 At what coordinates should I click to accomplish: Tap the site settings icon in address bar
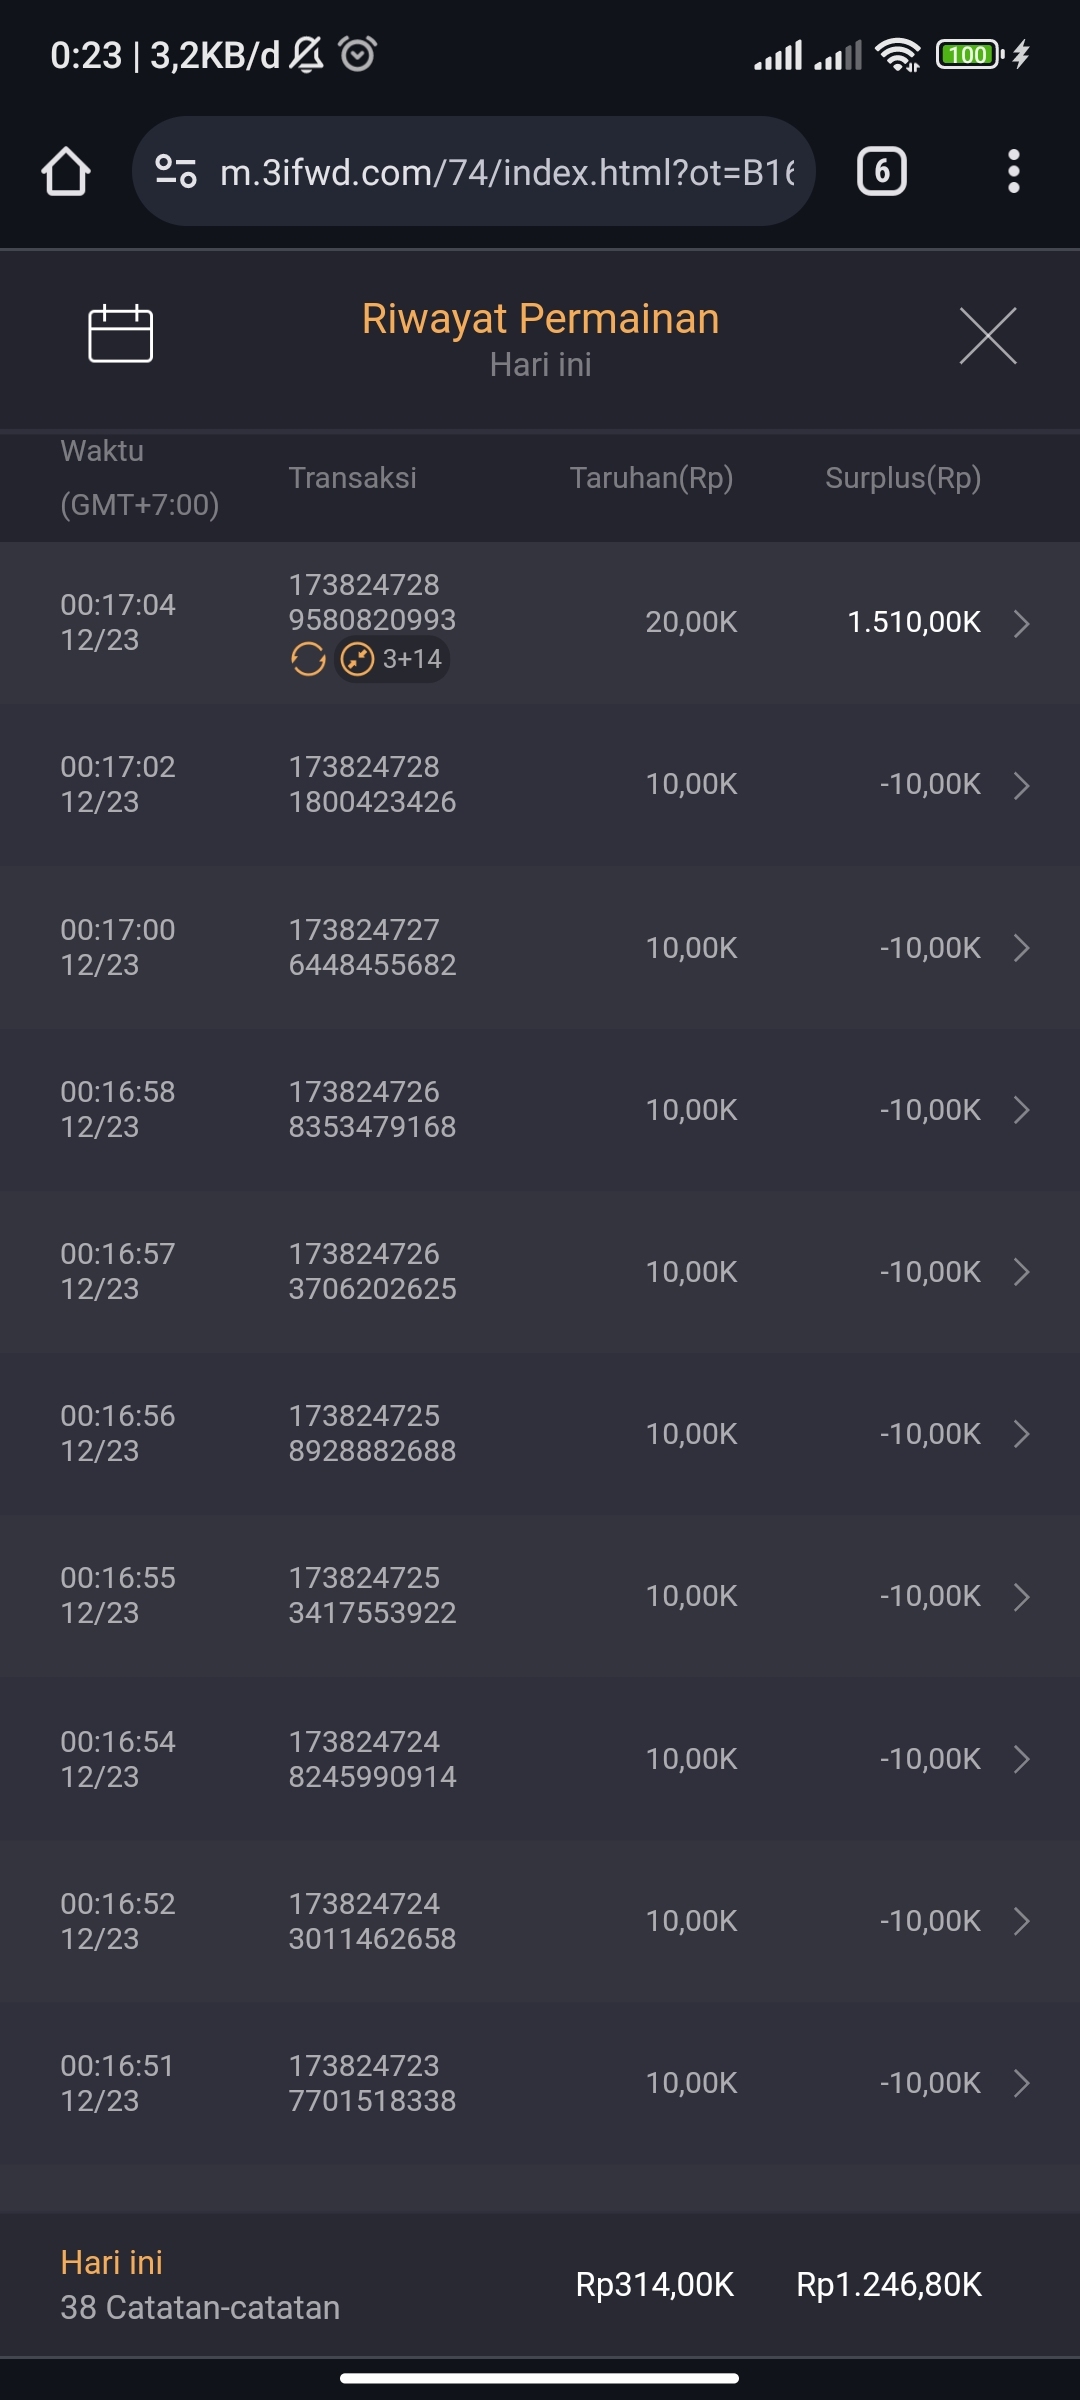coord(176,172)
